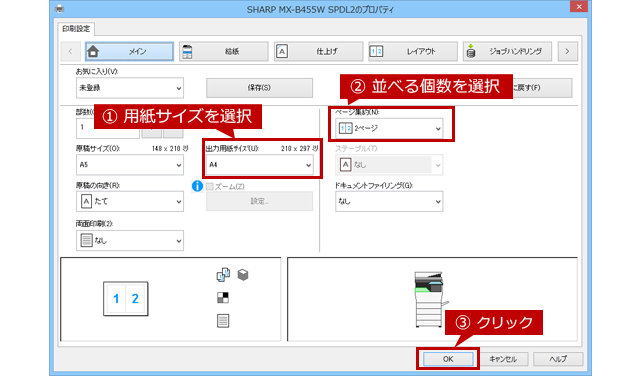This screenshot has height=376, width=640.
Task: Click the キャンセル cancel button
Action: point(503,359)
